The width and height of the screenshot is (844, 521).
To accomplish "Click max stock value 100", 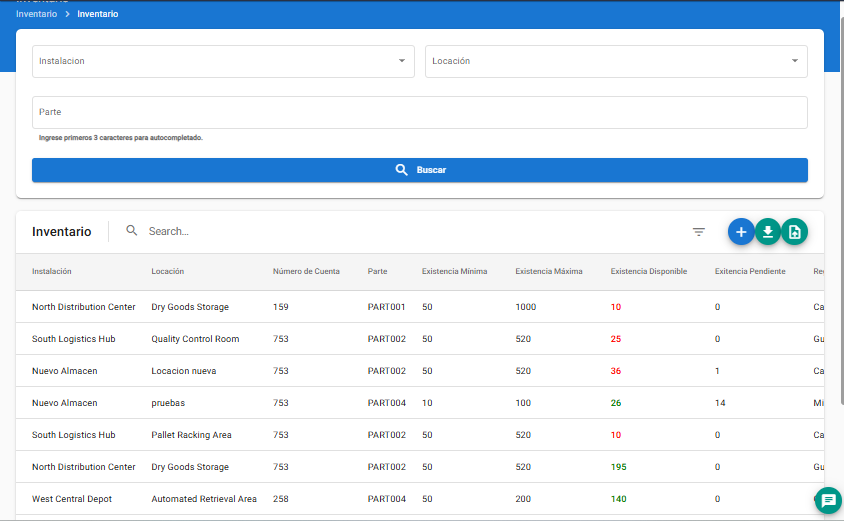I will (x=523, y=403).
